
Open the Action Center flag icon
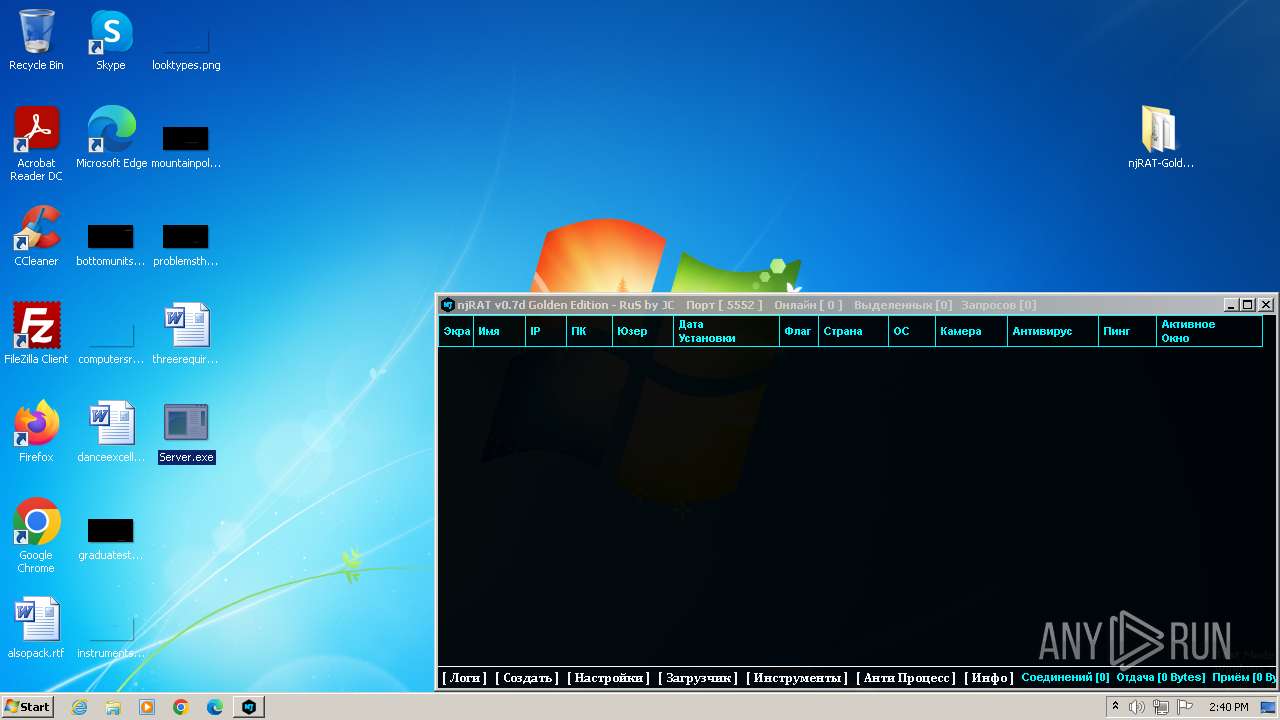pos(1185,707)
